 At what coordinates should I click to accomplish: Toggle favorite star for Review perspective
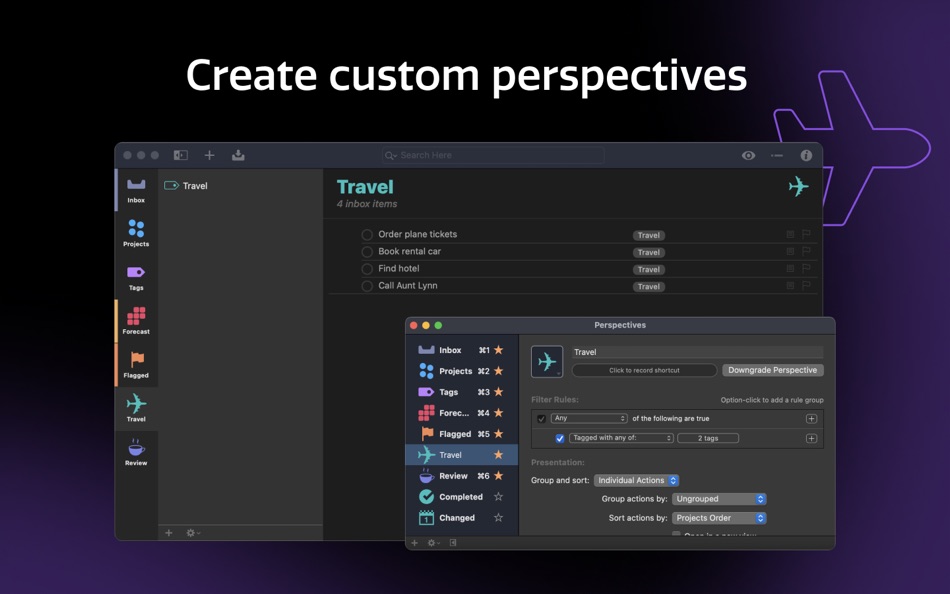click(x=499, y=476)
